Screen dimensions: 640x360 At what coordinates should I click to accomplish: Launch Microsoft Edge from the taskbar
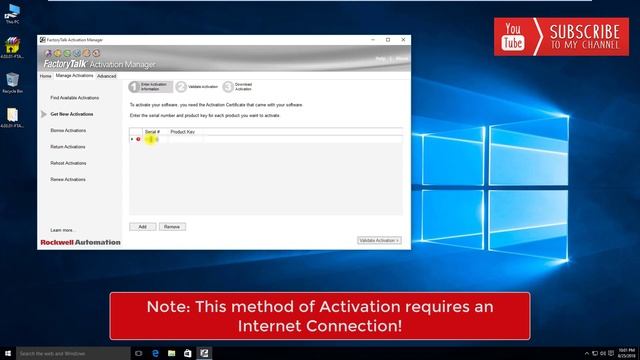(x=155, y=353)
